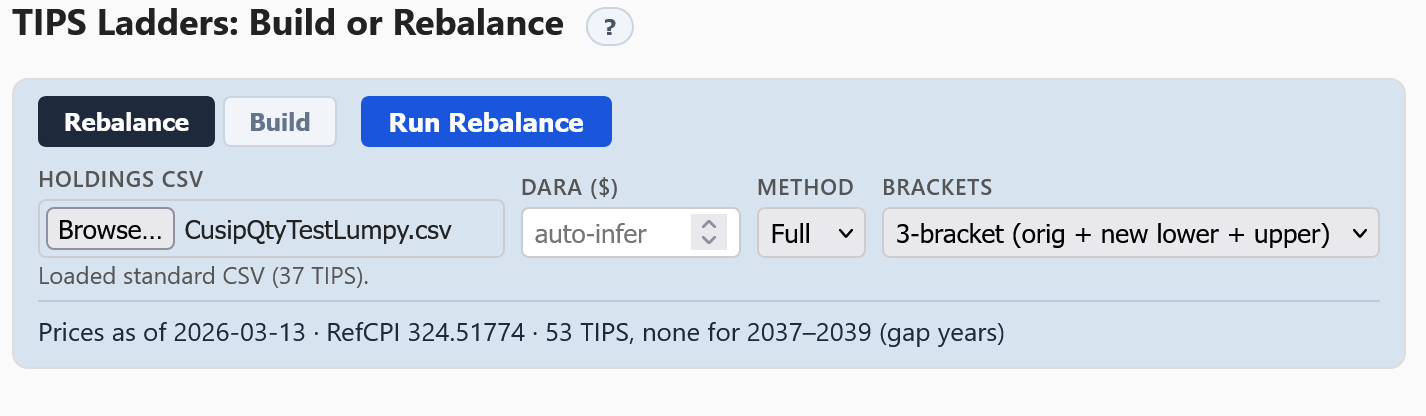Click the Method dropdown chevron arrow
This screenshot has width=1426, height=416.
845,233
